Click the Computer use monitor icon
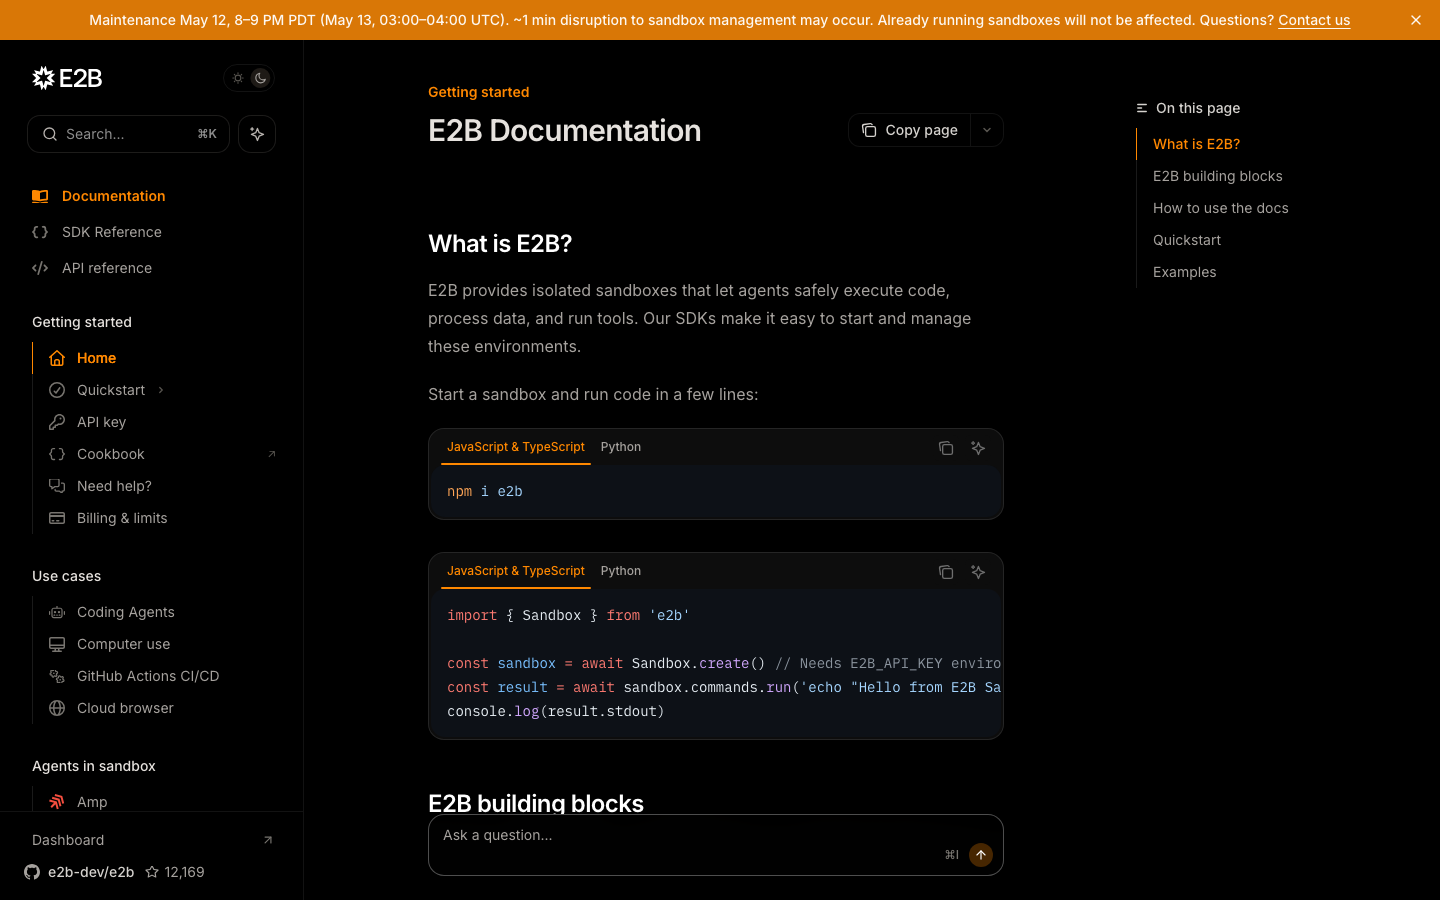This screenshot has width=1440, height=900. [x=57, y=644]
